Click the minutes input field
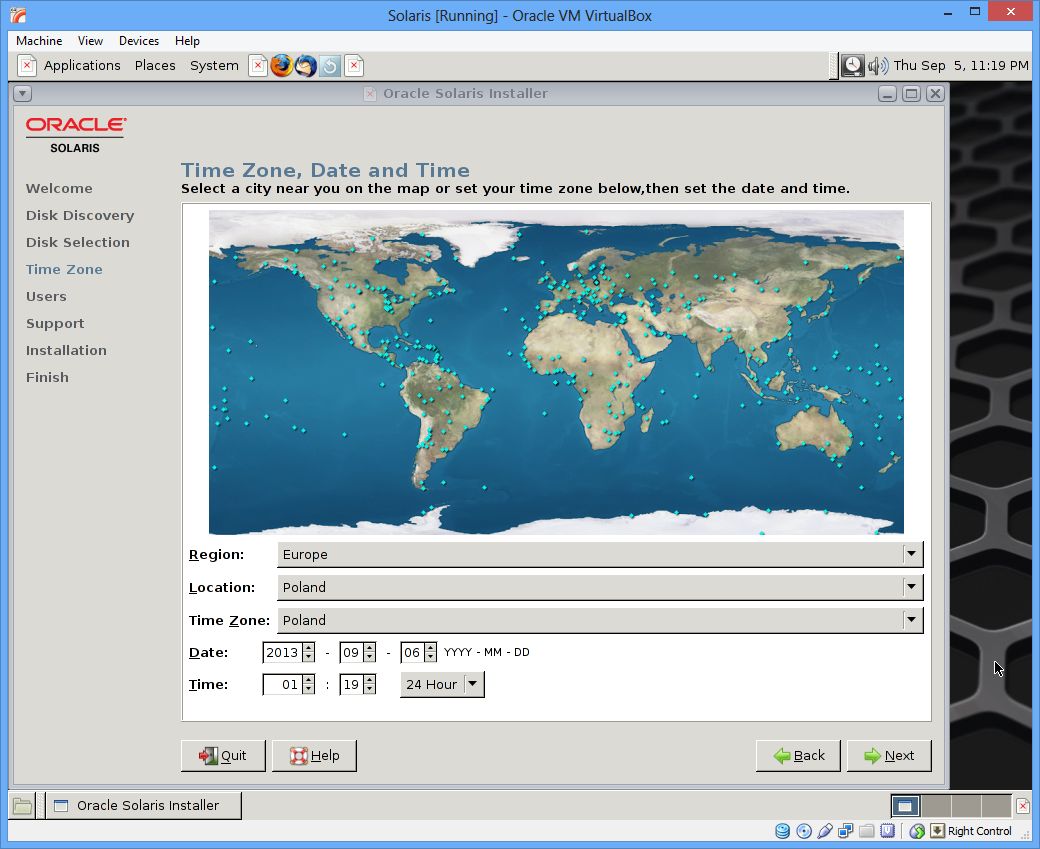The image size is (1040, 849). tap(352, 685)
